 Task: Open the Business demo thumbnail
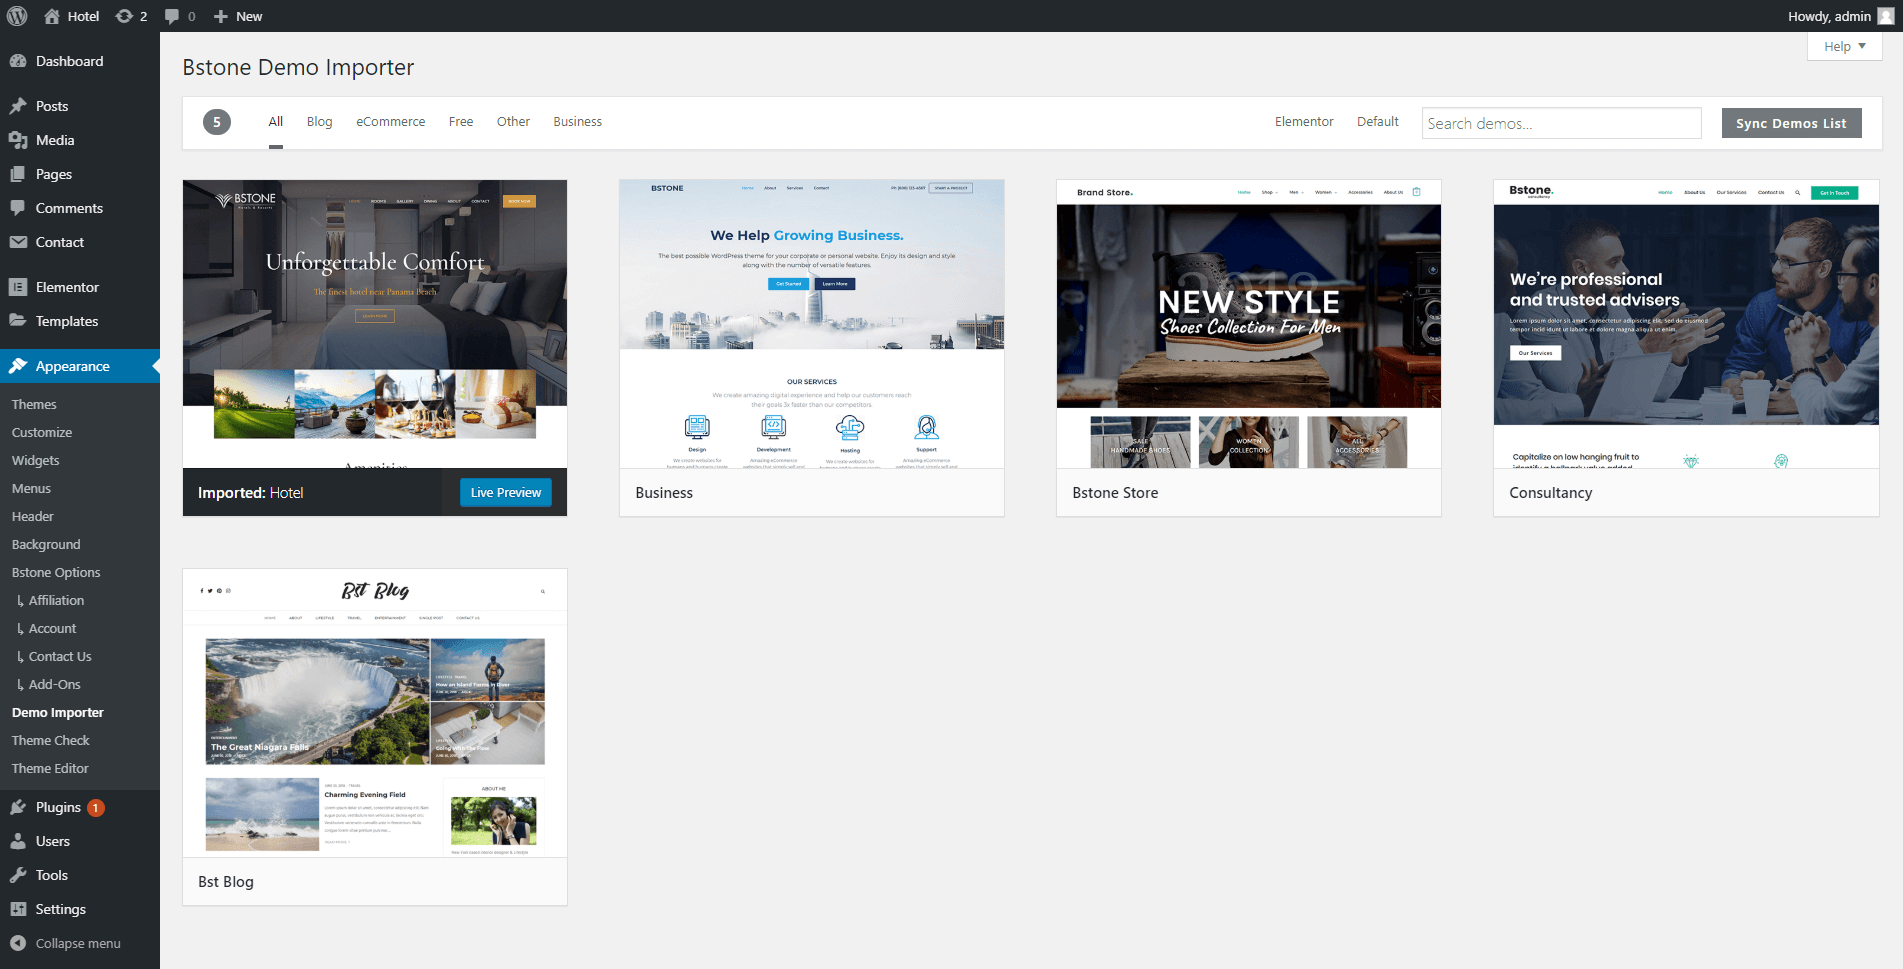(x=812, y=324)
